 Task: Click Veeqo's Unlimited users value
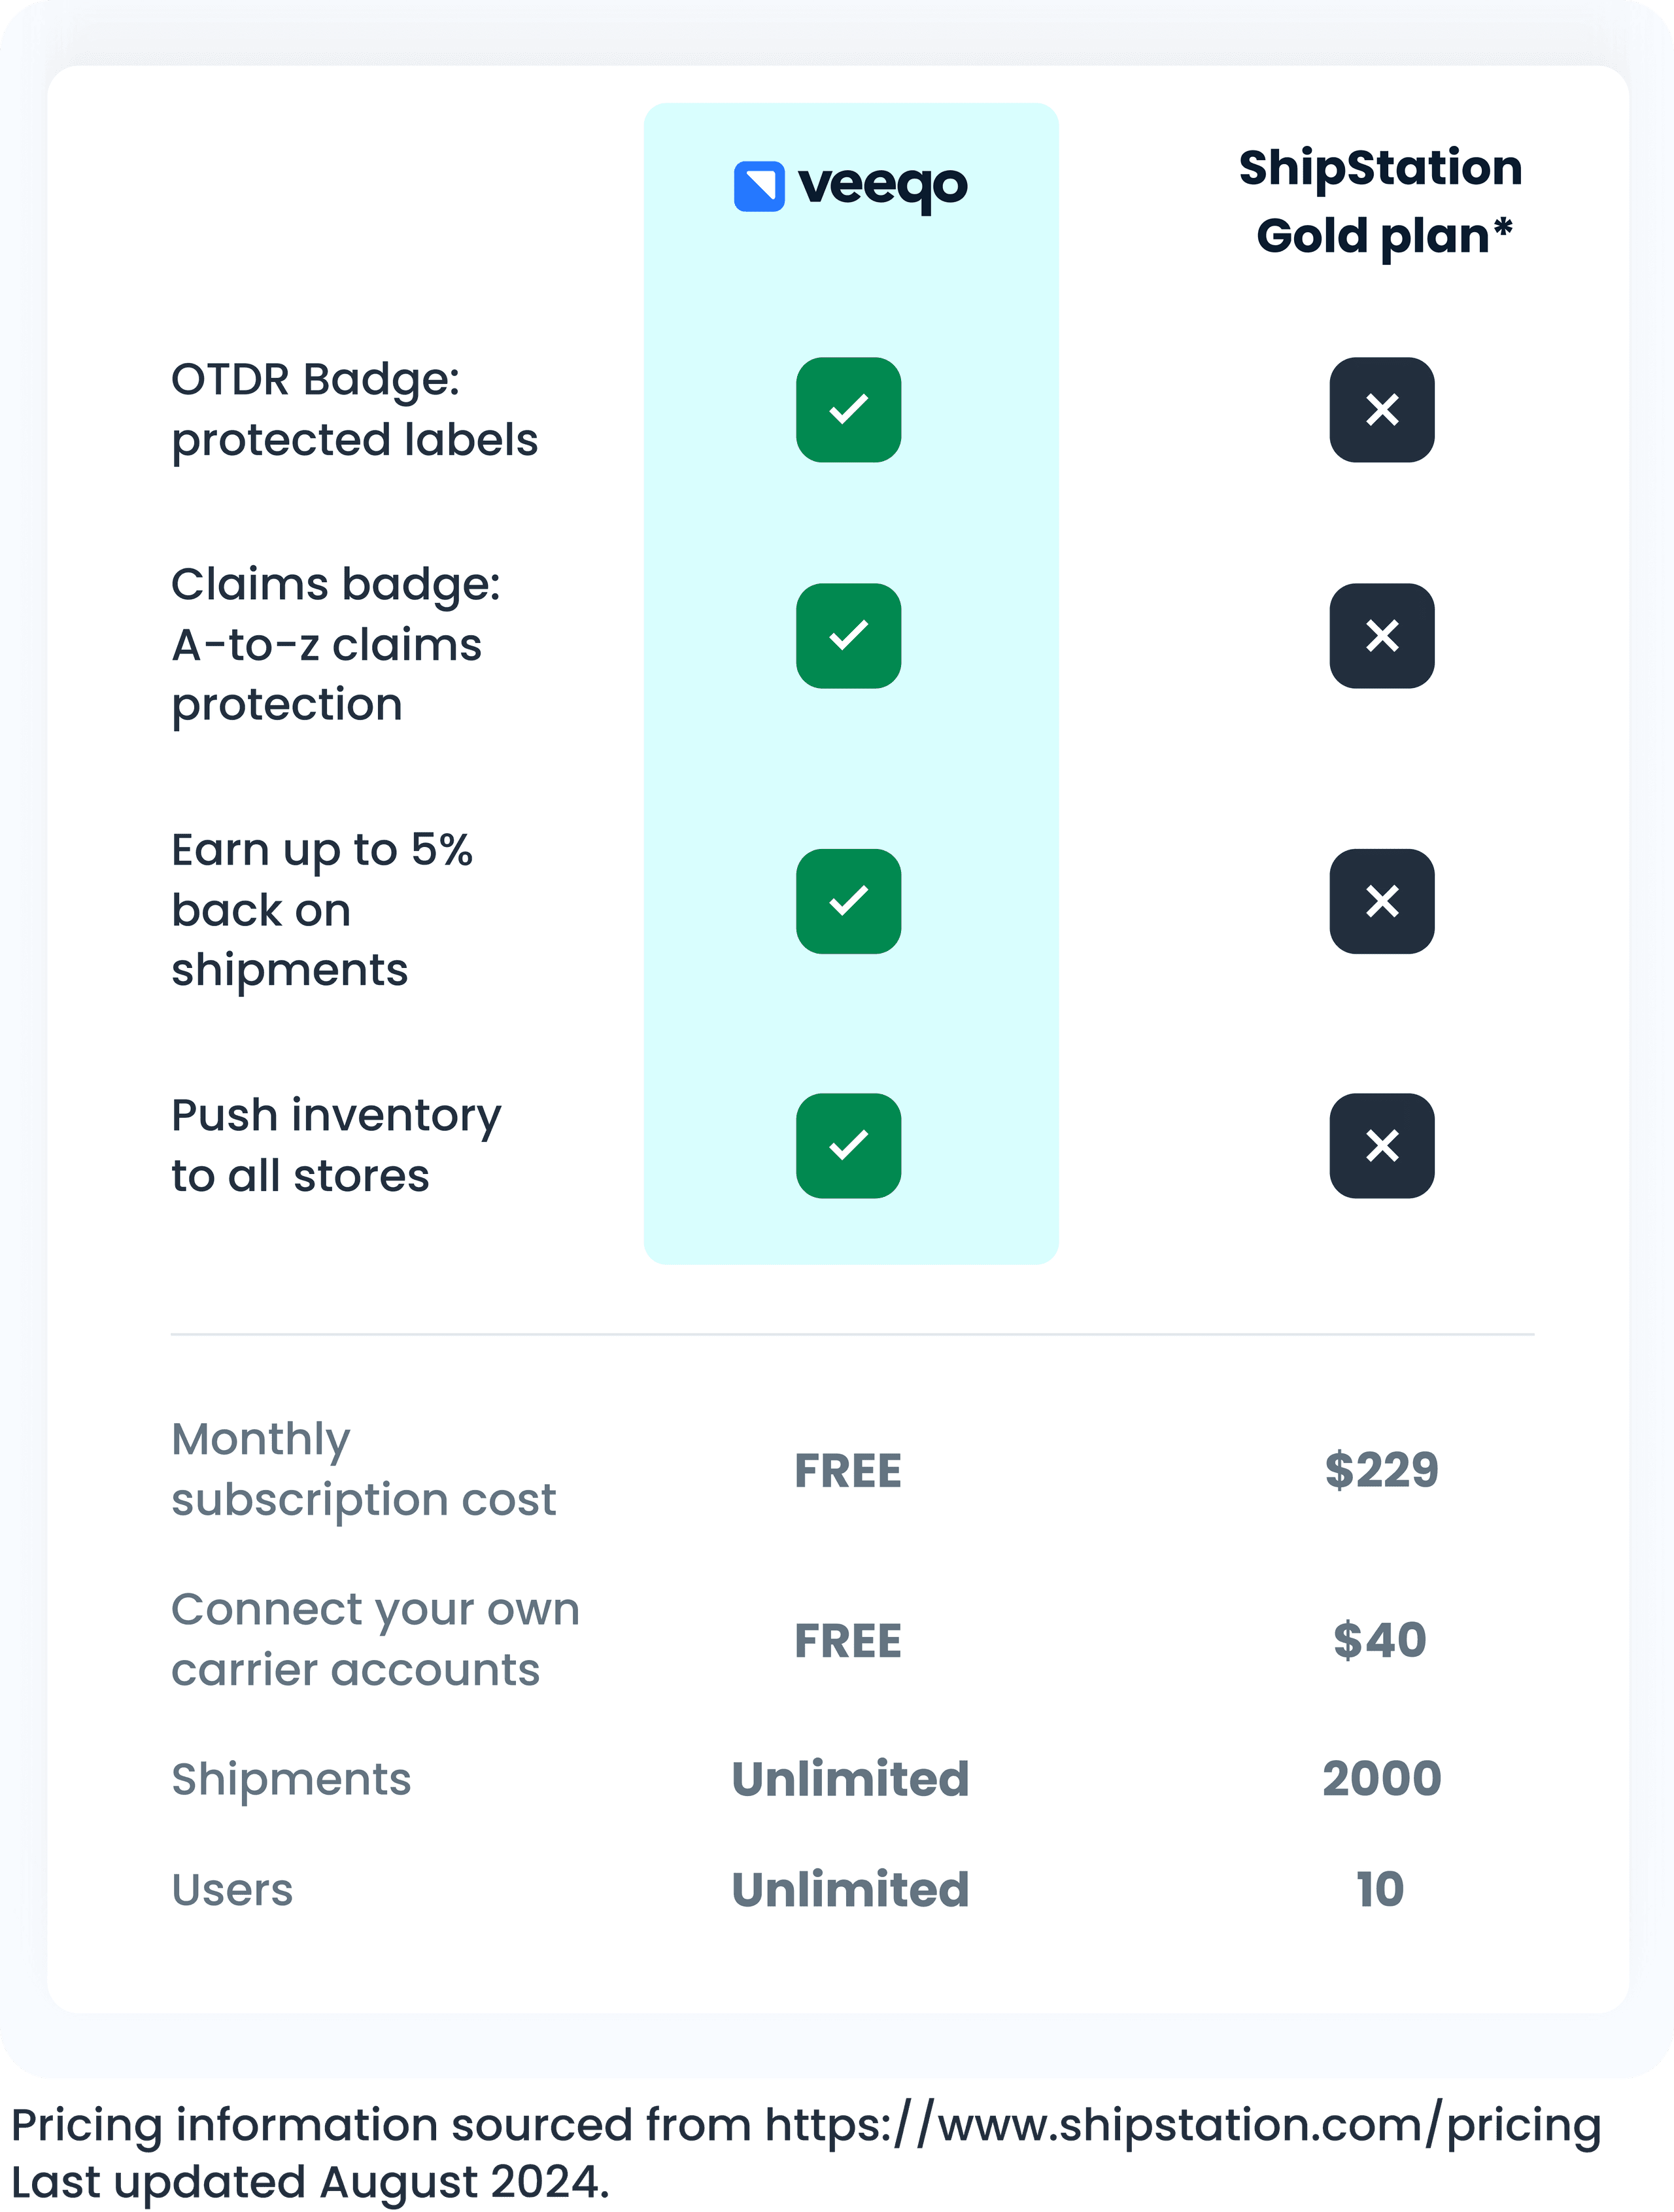point(850,1889)
